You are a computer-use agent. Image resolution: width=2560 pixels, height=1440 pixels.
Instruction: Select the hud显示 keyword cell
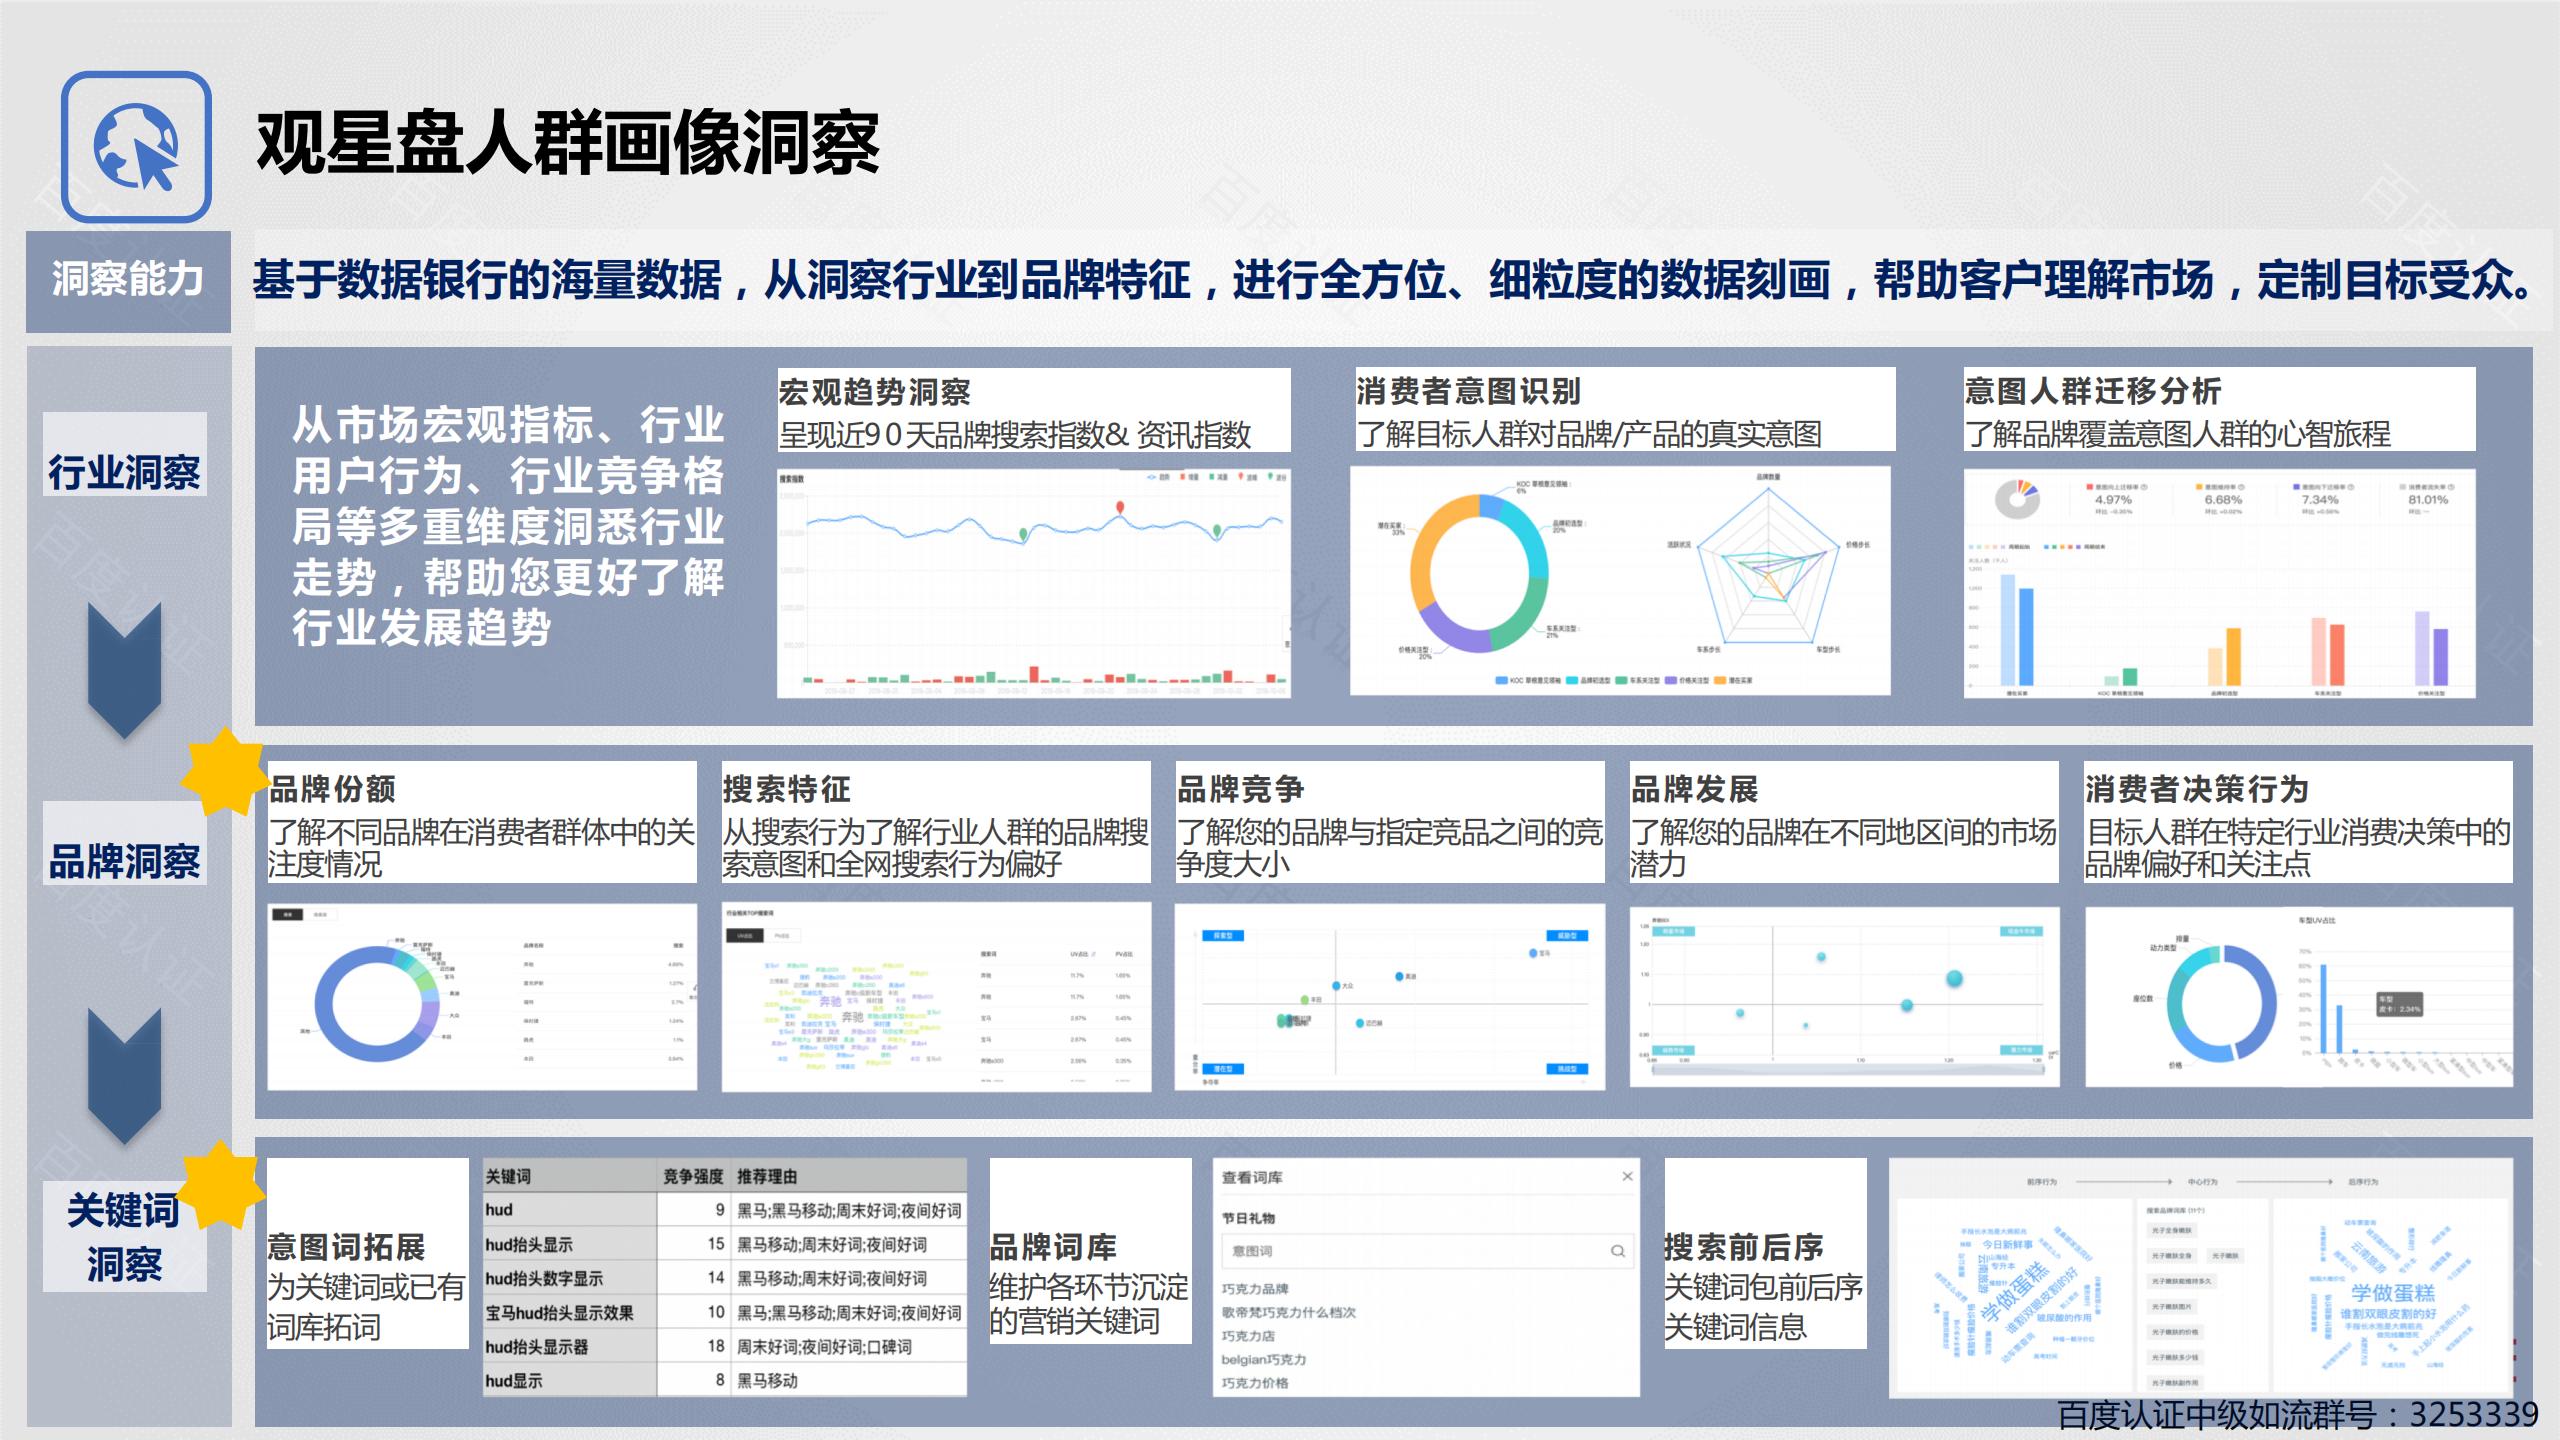(x=569, y=1381)
